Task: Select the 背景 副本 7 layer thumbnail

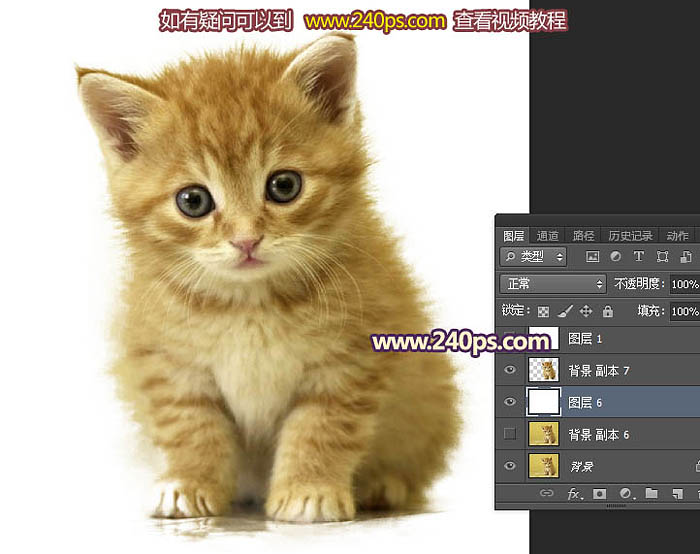Action: tap(543, 370)
